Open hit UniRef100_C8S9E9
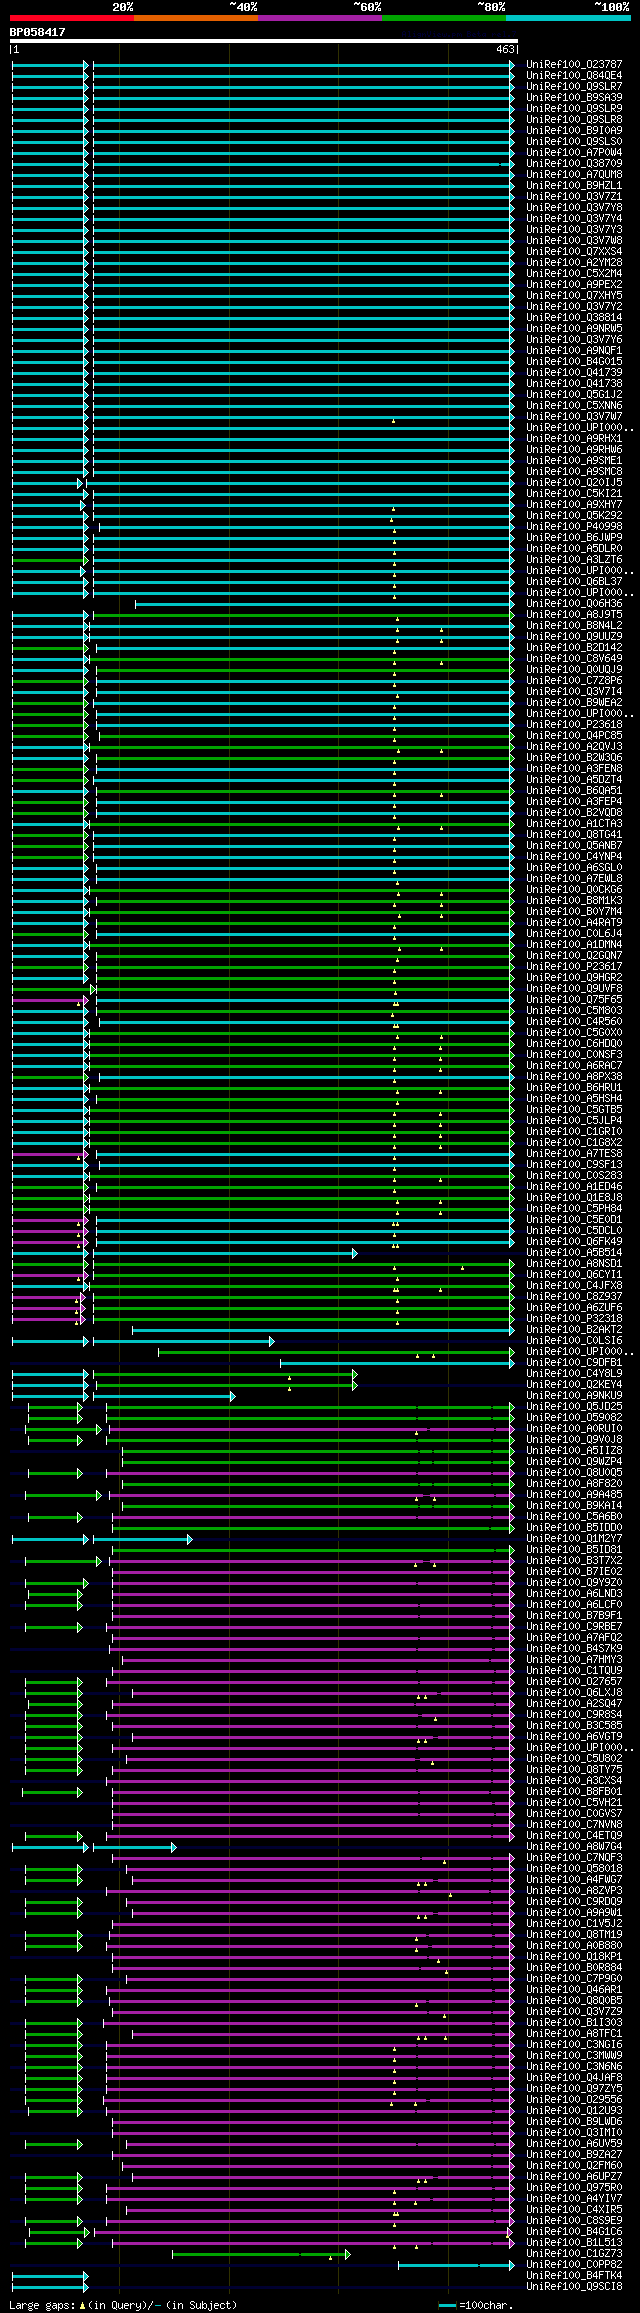640x2313 pixels. [x=574, y=2220]
